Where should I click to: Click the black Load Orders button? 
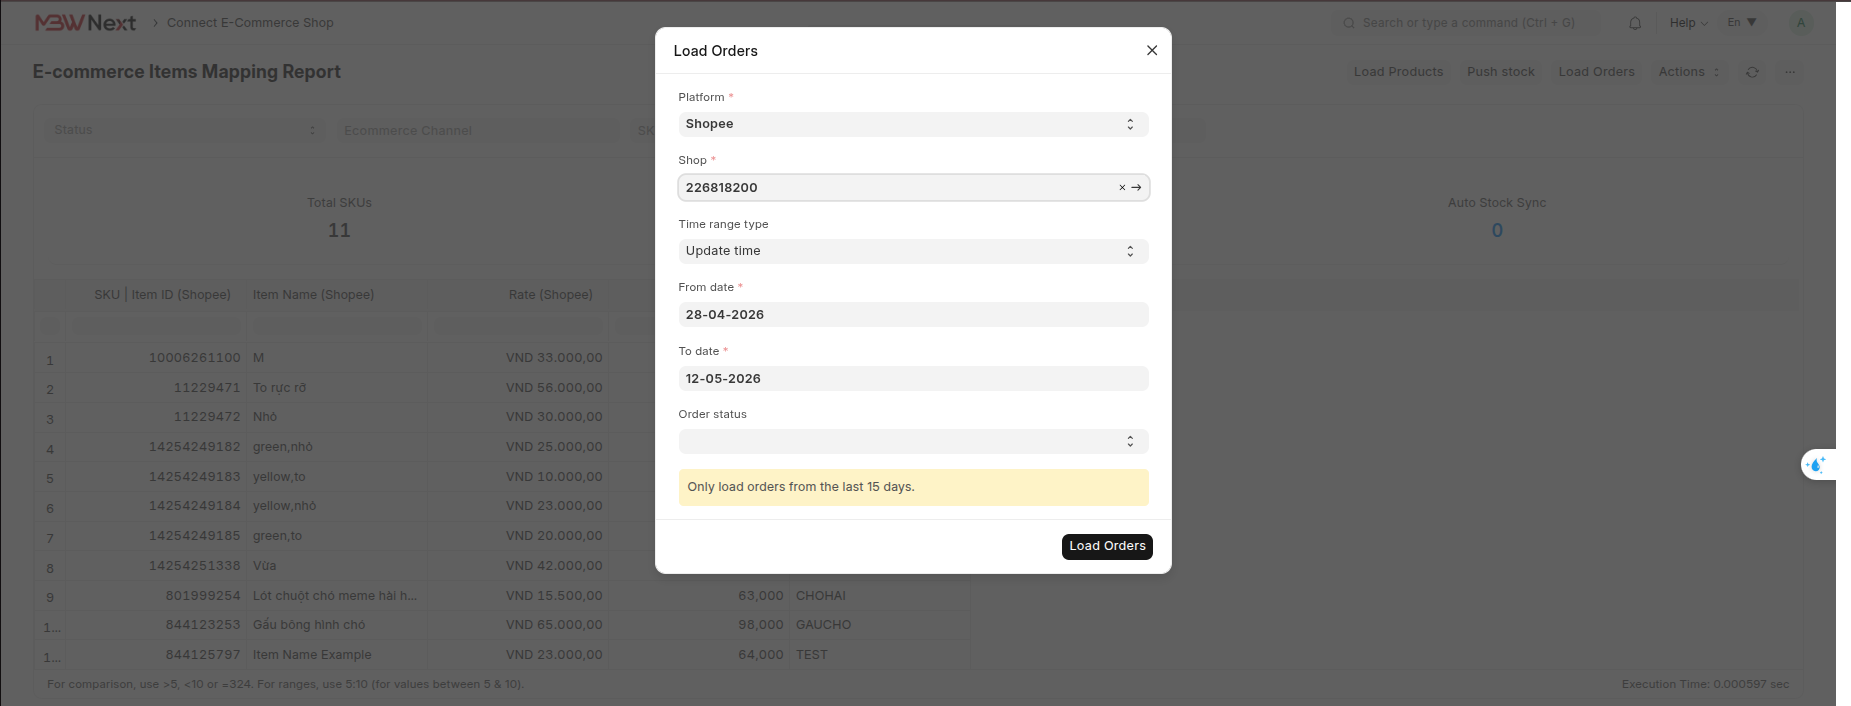coord(1107,546)
